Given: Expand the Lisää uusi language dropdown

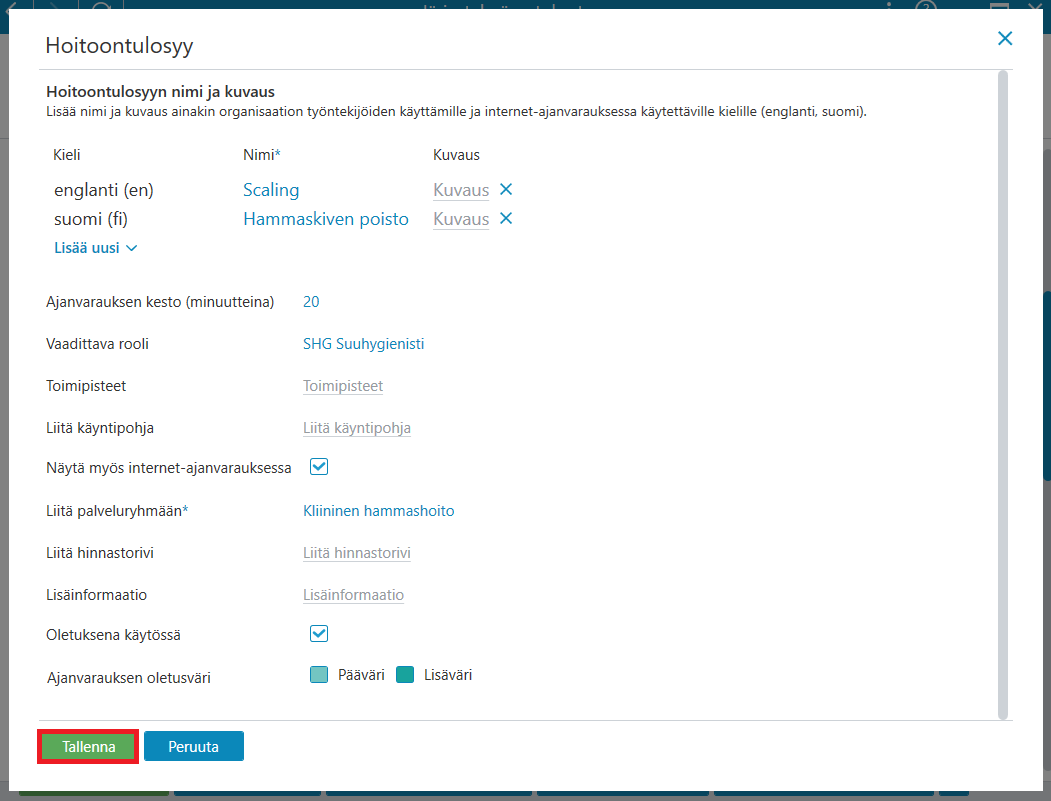Looking at the screenshot, I should (96, 248).
